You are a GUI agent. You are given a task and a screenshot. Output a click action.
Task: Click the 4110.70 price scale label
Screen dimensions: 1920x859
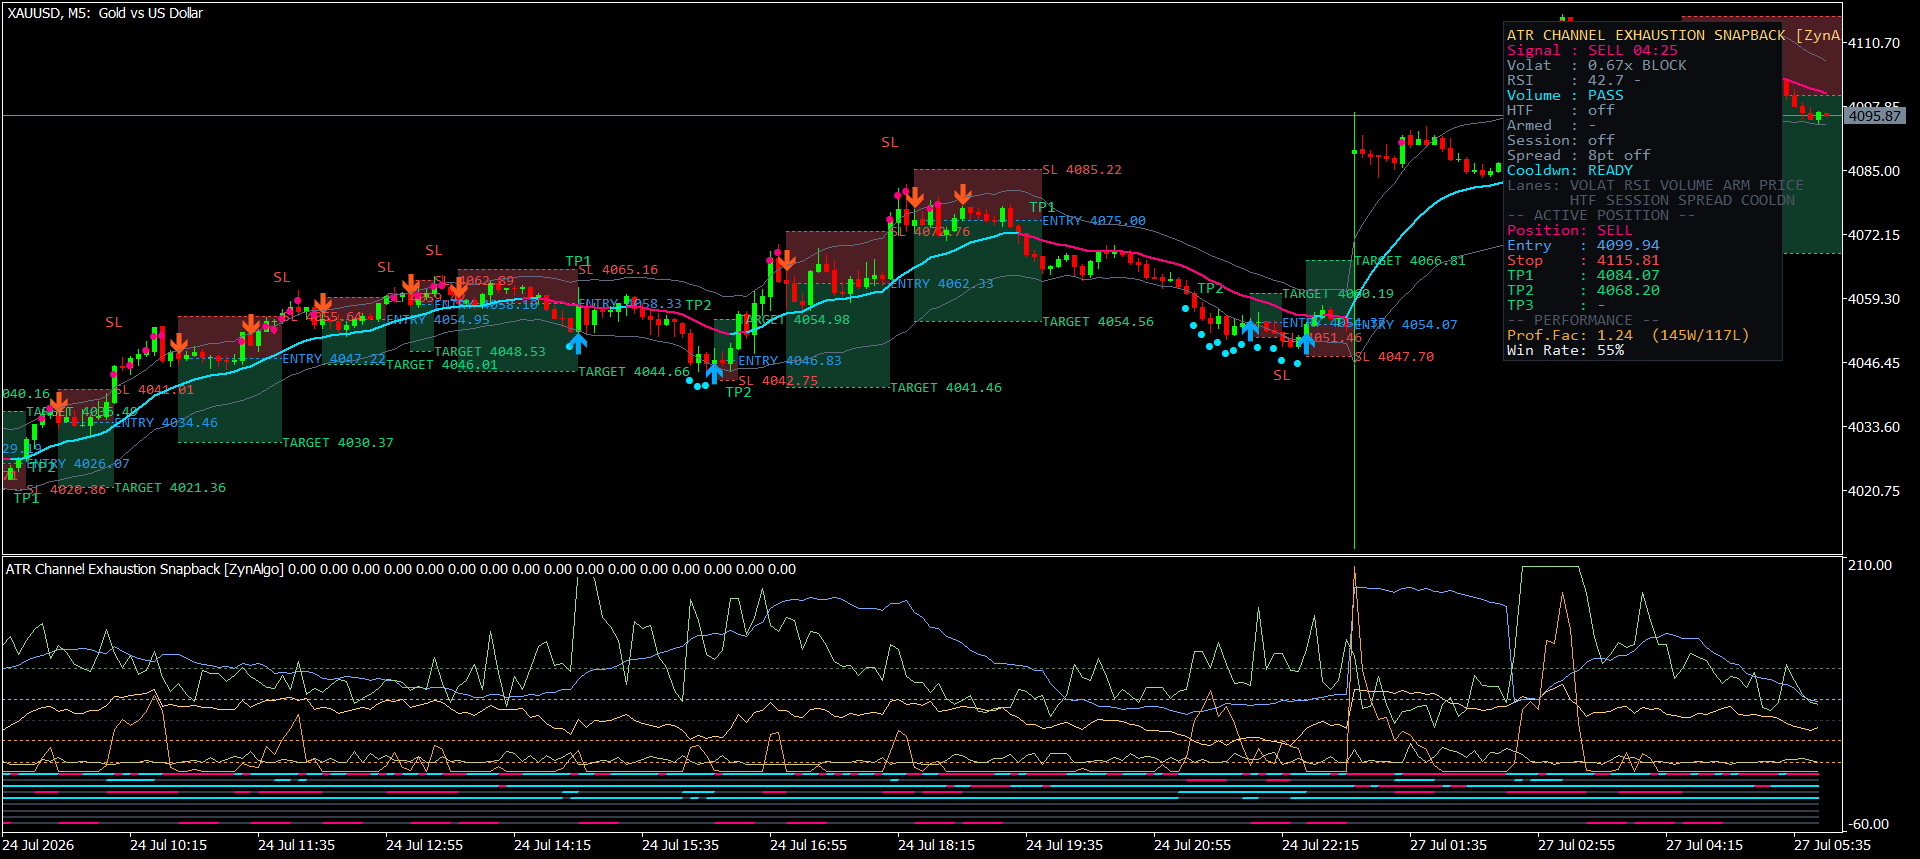1873,43
